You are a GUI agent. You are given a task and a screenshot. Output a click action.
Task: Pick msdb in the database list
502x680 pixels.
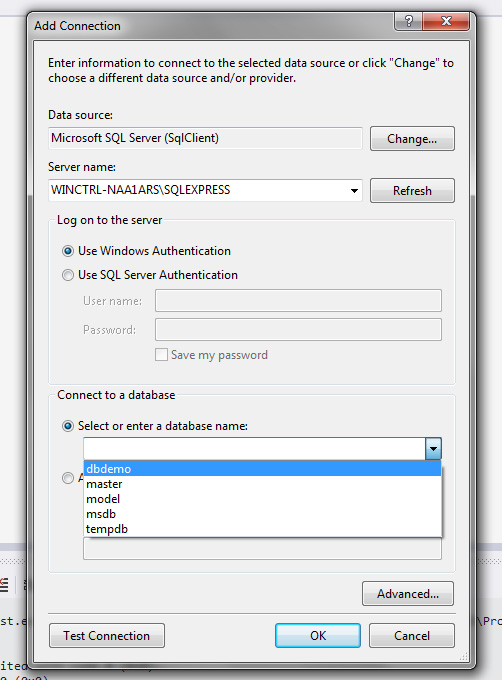262,514
